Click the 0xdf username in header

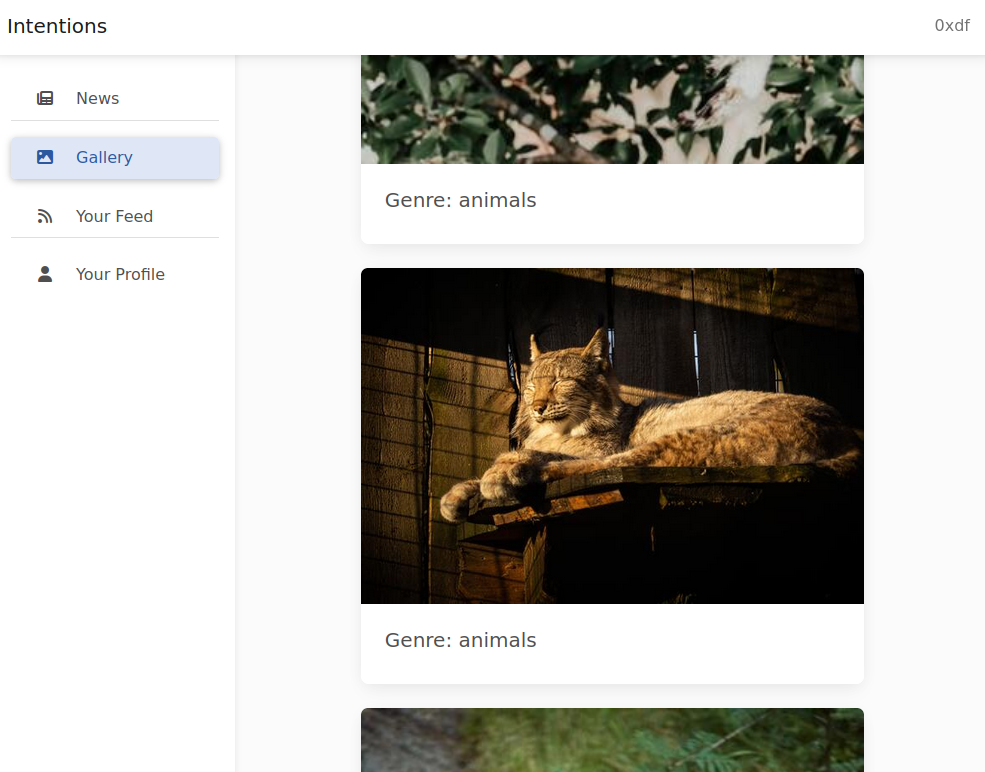pyautogui.click(x=951, y=26)
